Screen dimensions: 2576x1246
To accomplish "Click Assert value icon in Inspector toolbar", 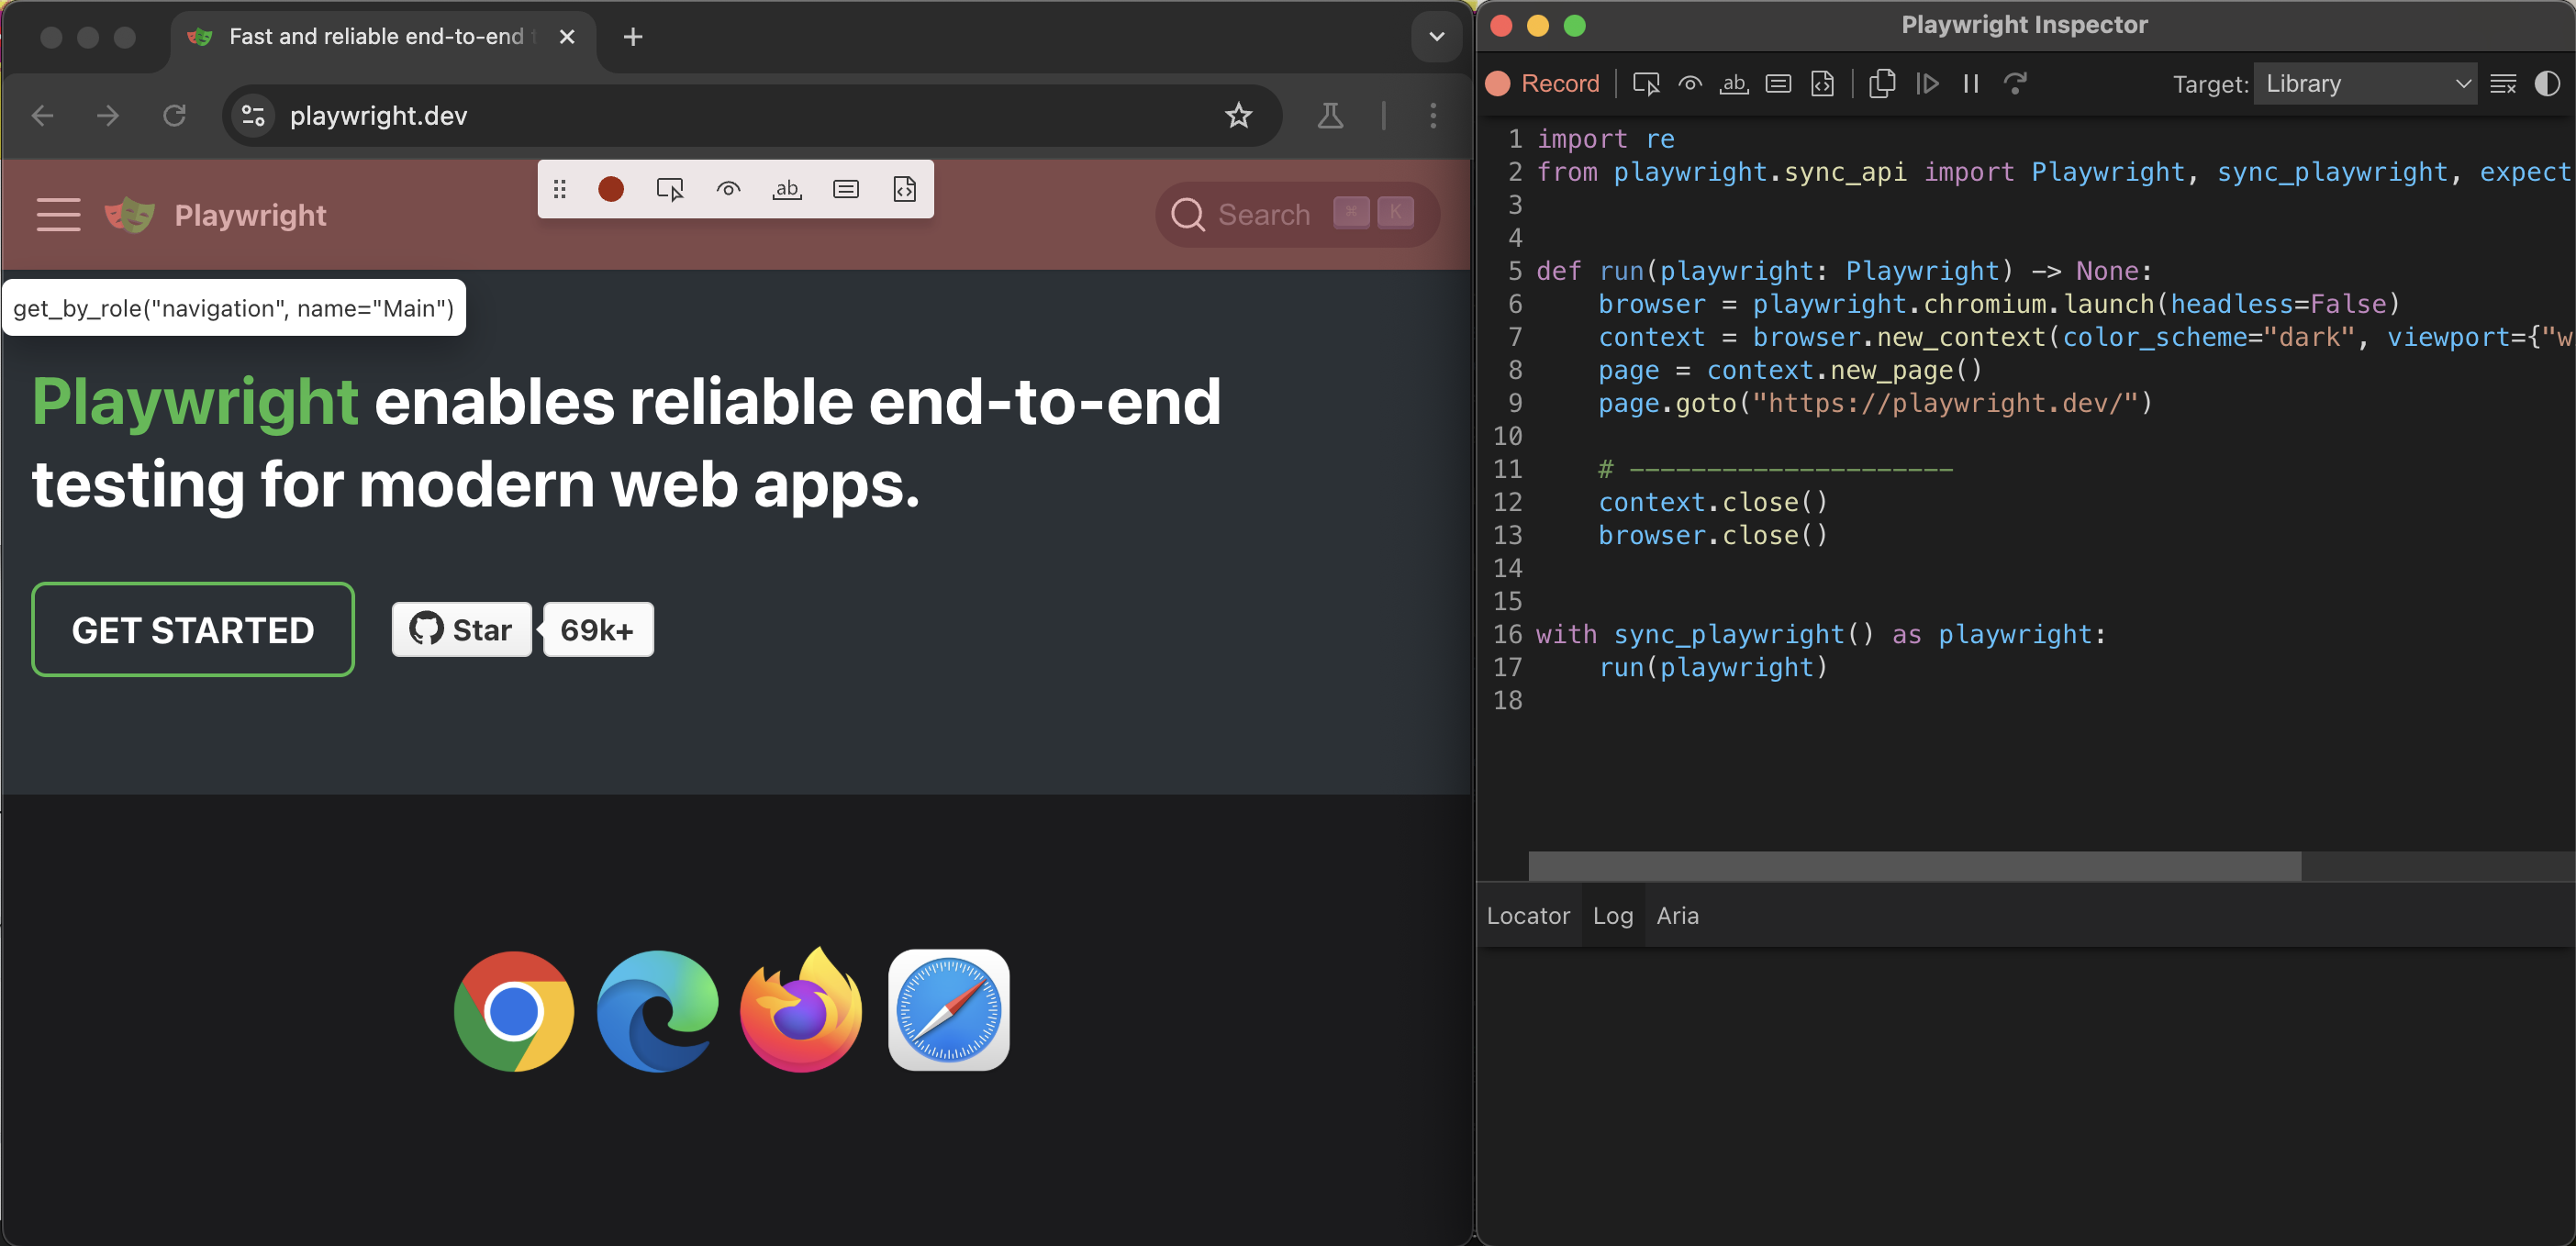I will coord(1778,84).
